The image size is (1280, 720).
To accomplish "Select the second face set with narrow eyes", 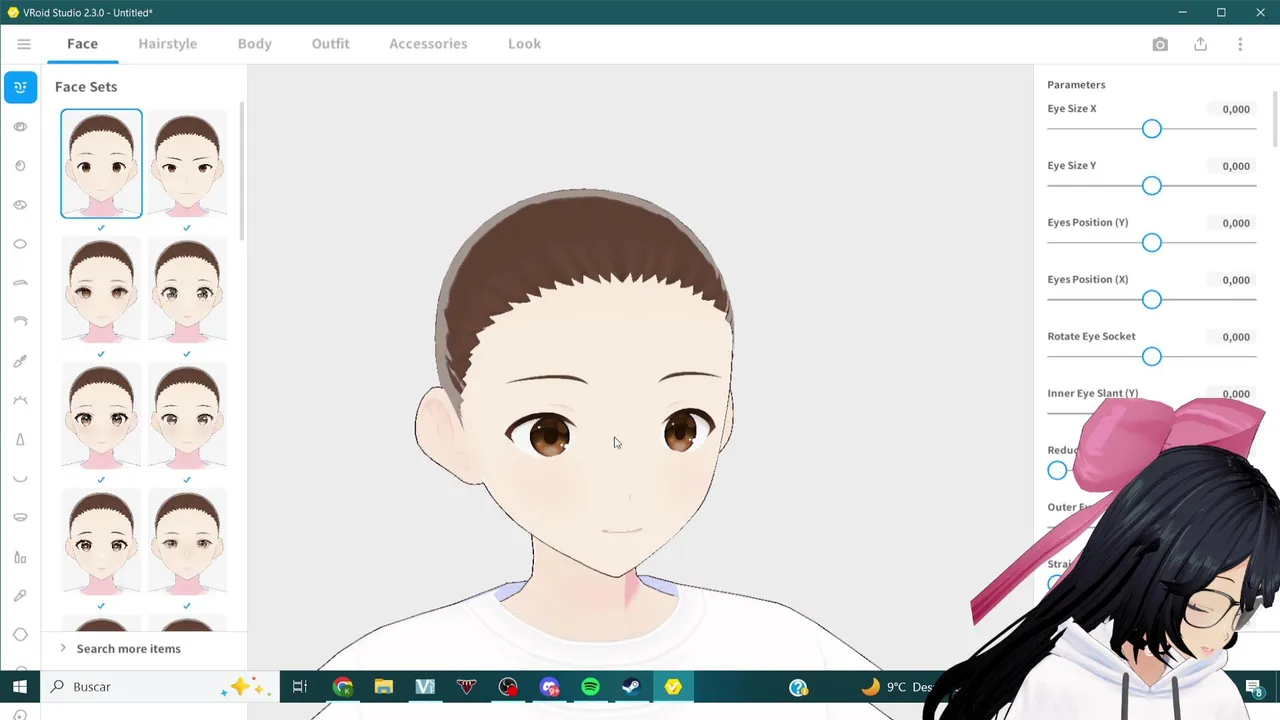I will [187, 163].
